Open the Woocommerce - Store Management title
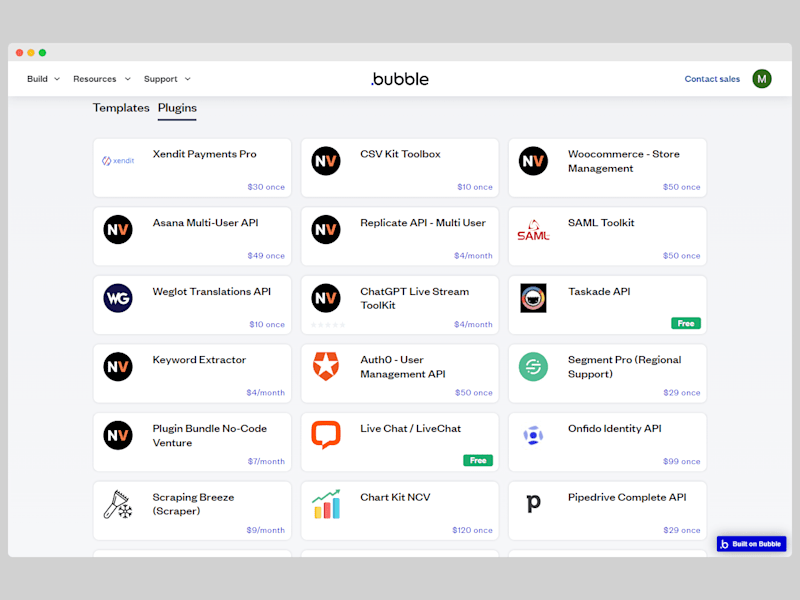Screen dimensions: 800x600 (623, 161)
